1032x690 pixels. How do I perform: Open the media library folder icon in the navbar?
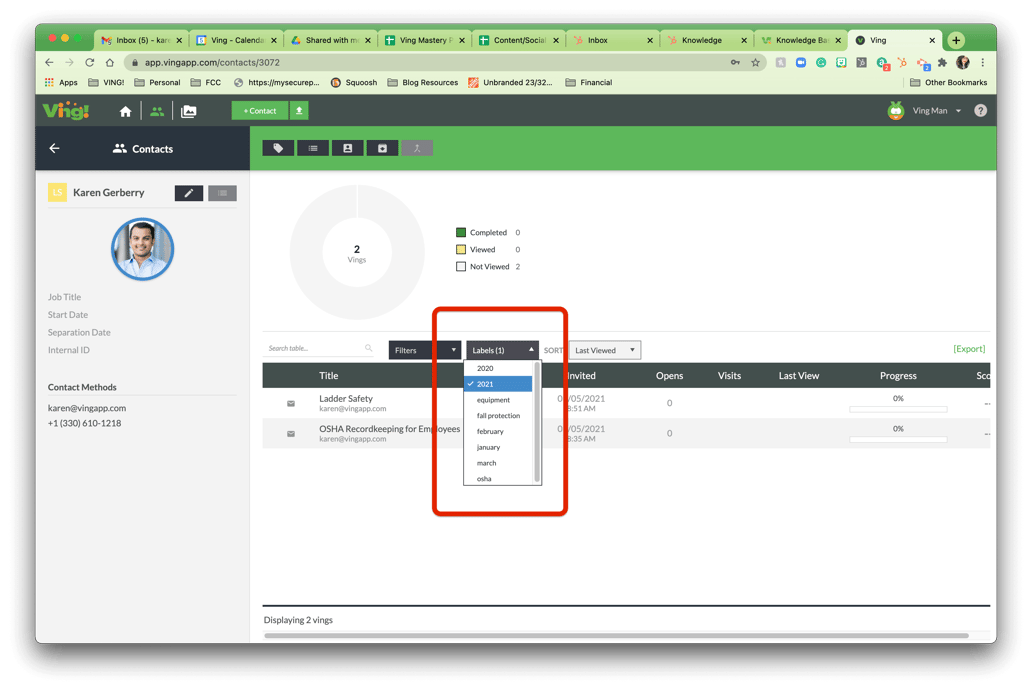189,111
